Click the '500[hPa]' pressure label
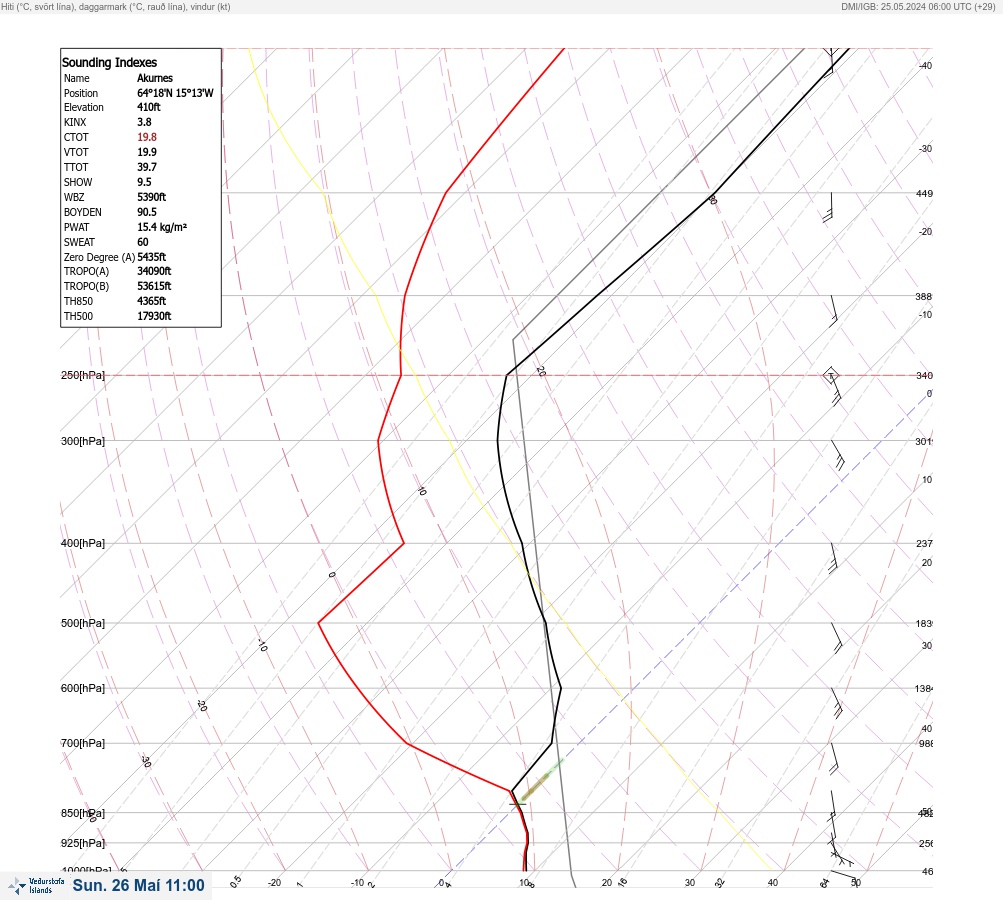This screenshot has height=900, width=1003. pyautogui.click(x=83, y=623)
